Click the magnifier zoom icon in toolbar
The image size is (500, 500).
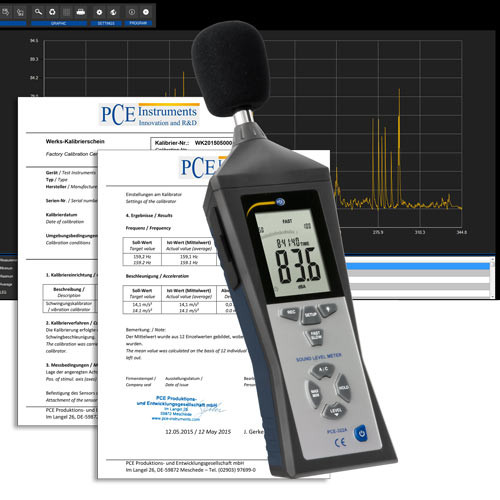[x=38, y=12]
